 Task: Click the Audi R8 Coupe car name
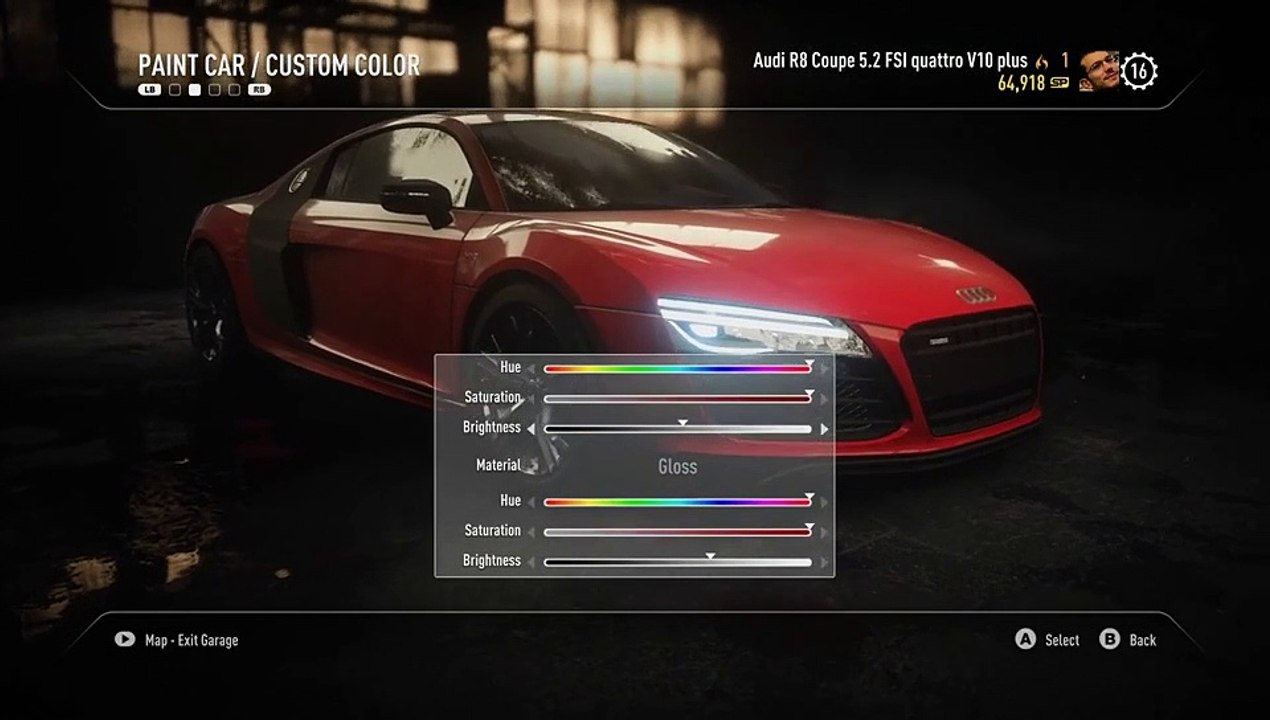[890, 61]
